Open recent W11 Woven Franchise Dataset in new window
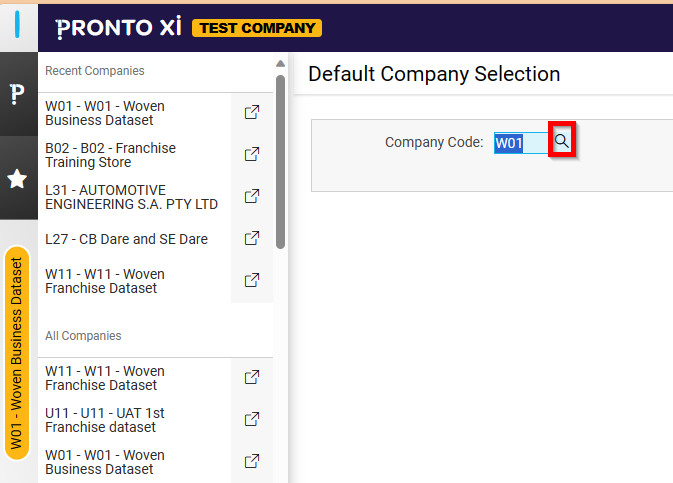673x483 pixels. [x=252, y=281]
